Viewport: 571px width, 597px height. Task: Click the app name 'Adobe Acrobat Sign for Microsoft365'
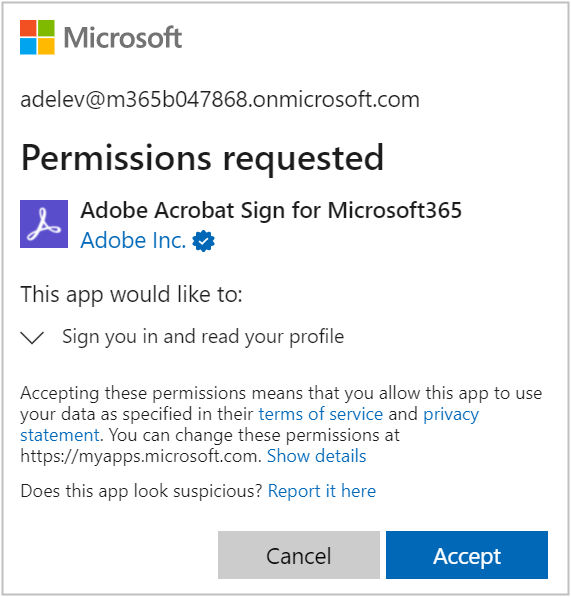271,210
